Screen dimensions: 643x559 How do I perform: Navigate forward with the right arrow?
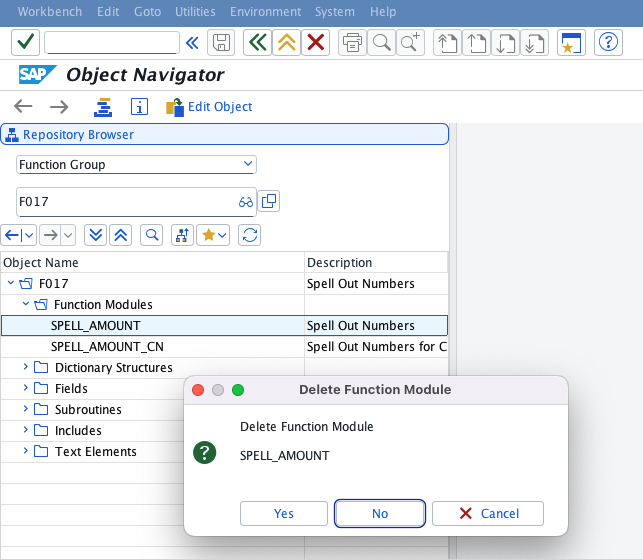tap(59, 107)
